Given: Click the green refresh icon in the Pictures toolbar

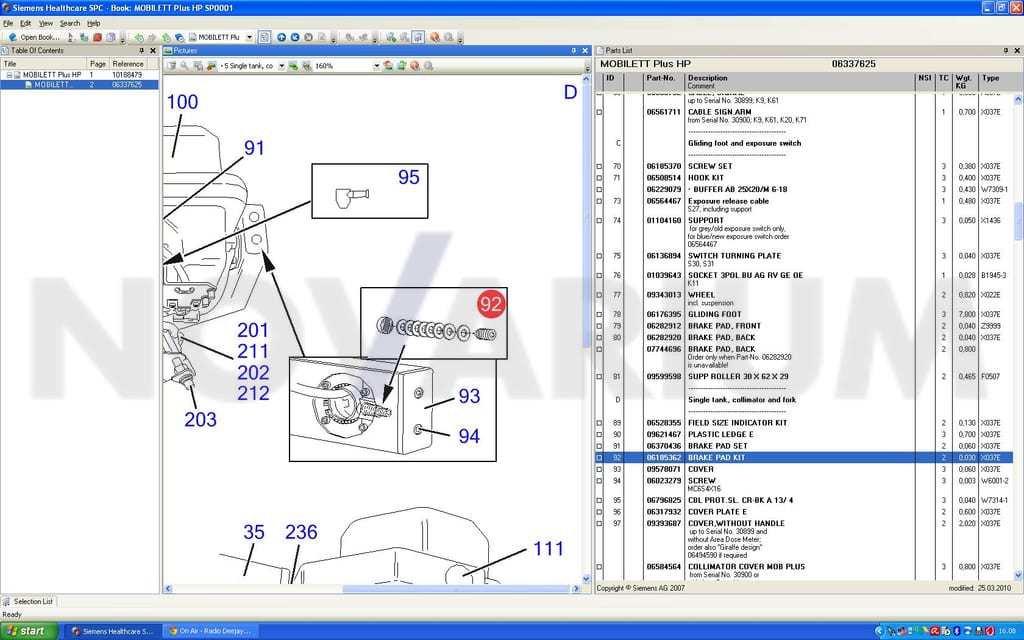Looking at the screenshot, I should pyautogui.click(x=402, y=66).
